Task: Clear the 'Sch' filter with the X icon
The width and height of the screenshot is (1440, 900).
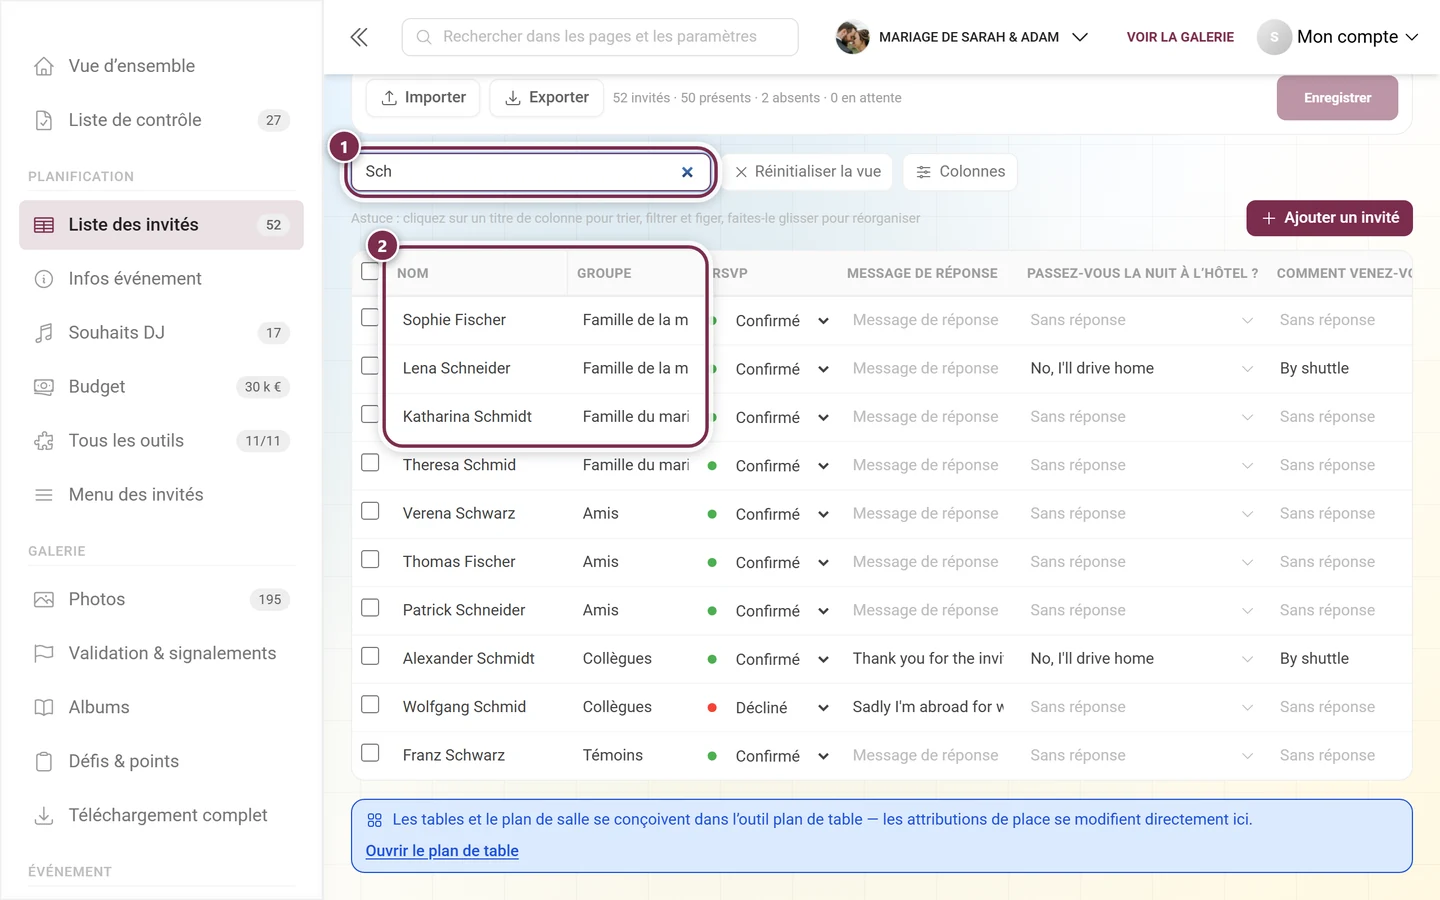Action: coord(687,172)
